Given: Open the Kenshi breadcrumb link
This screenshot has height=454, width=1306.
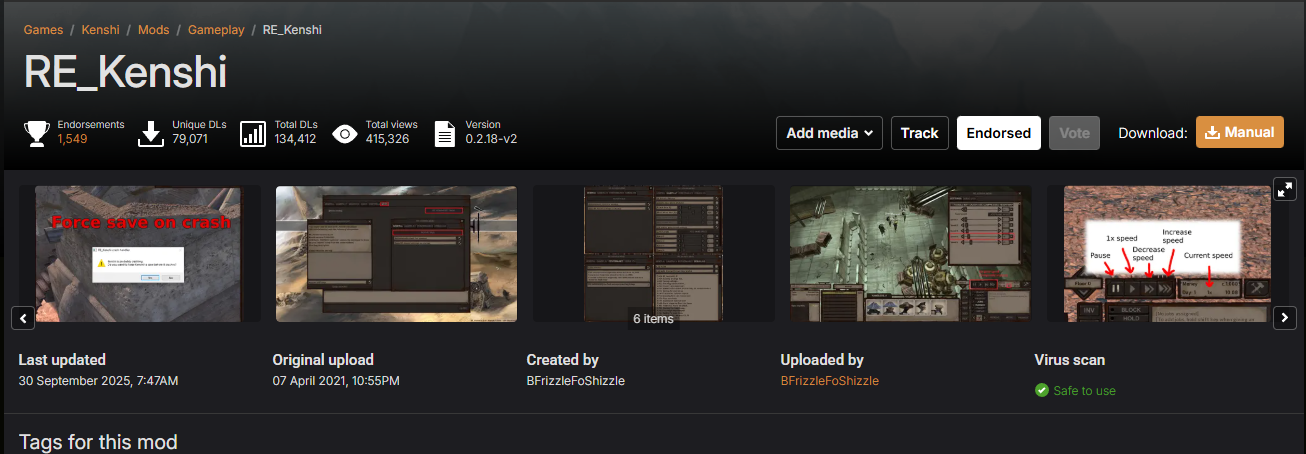Looking at the screenshot, I should [100, 30].
